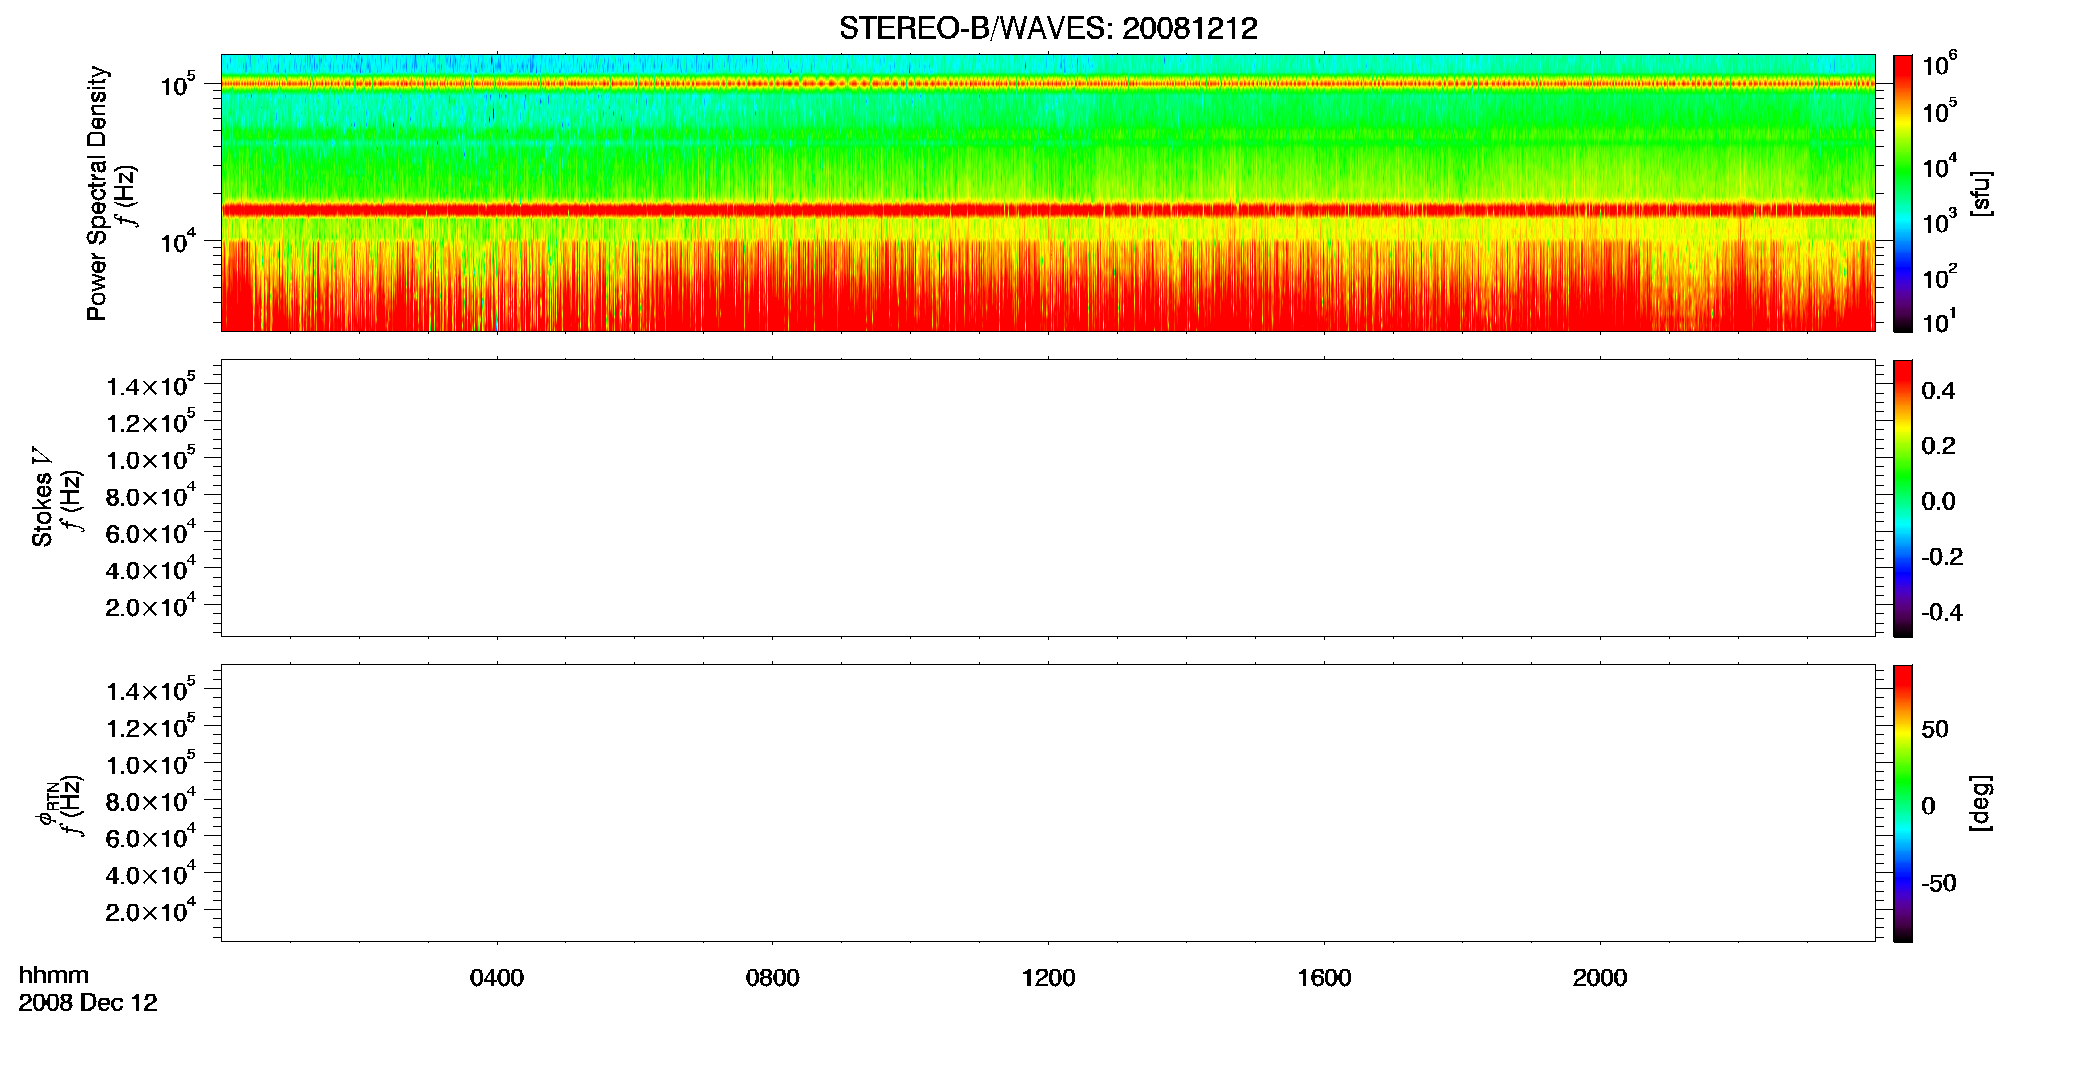The height and width of the screenshot is (1080, 2096).
Task: Click the Stokes V axis label
Action: point(42,497)
